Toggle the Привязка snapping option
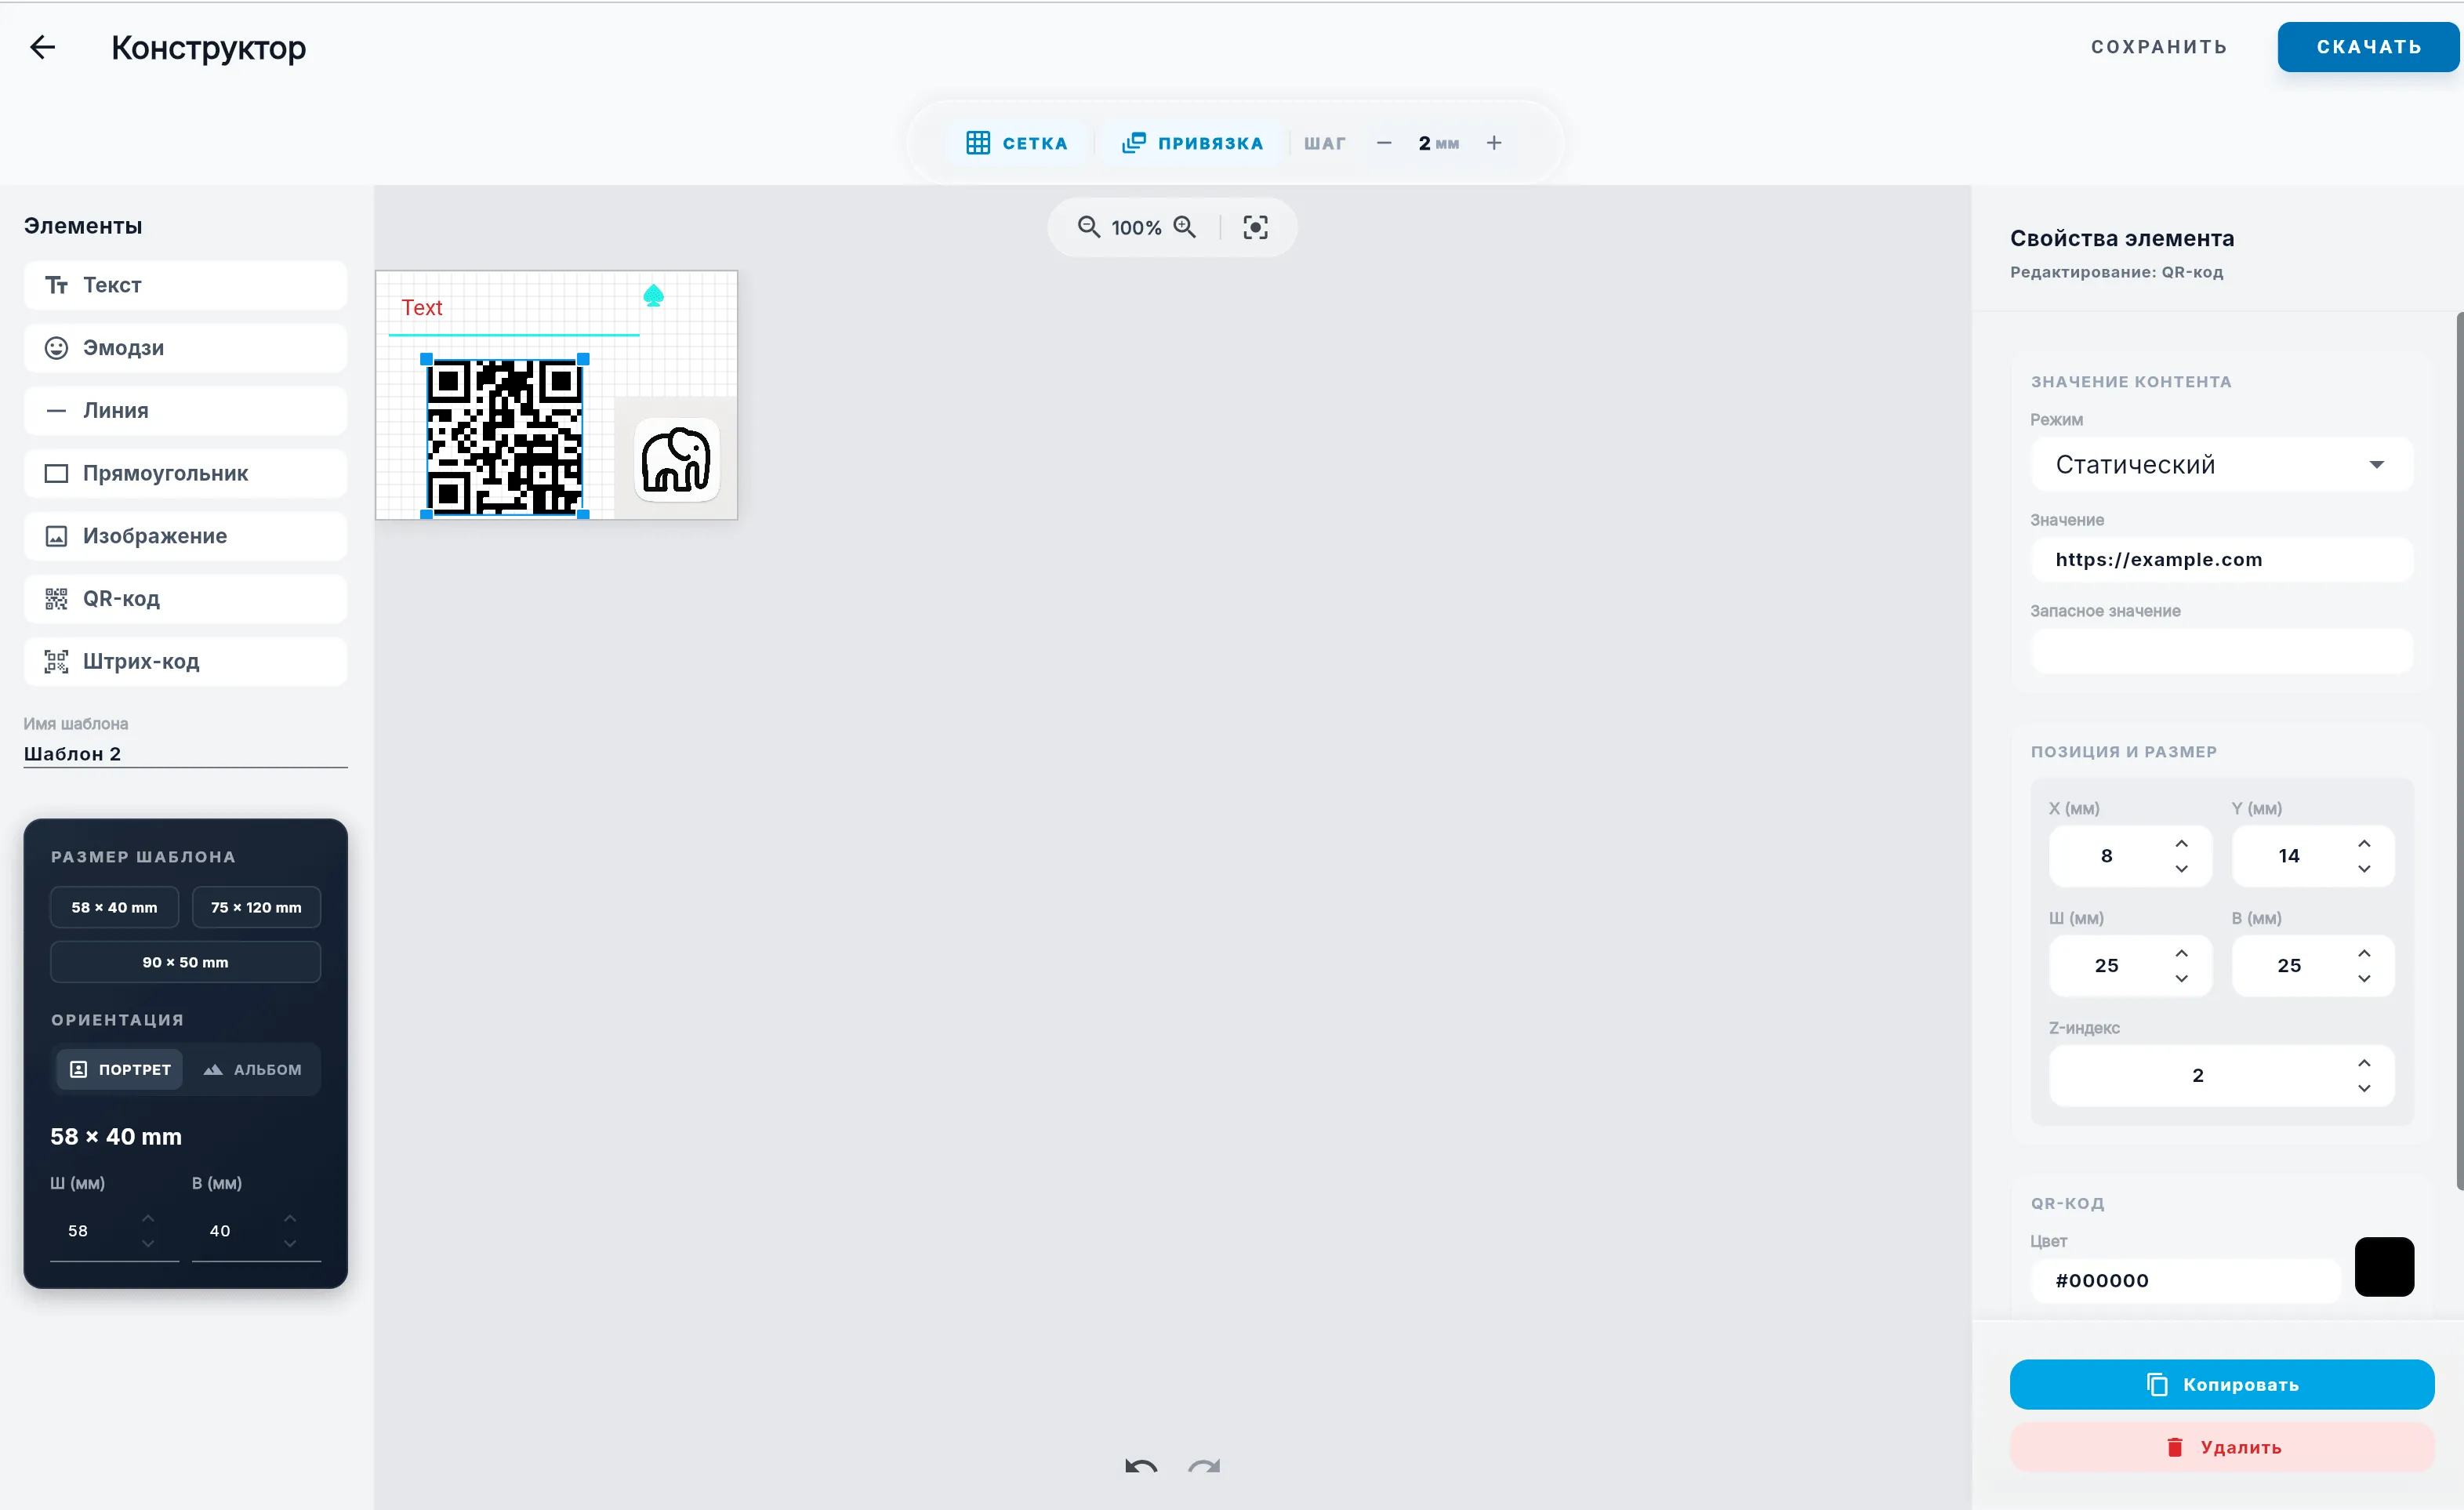The height and width of the screenshot is (1510, 2464). pyautogui.click(x=1192, y=143)
